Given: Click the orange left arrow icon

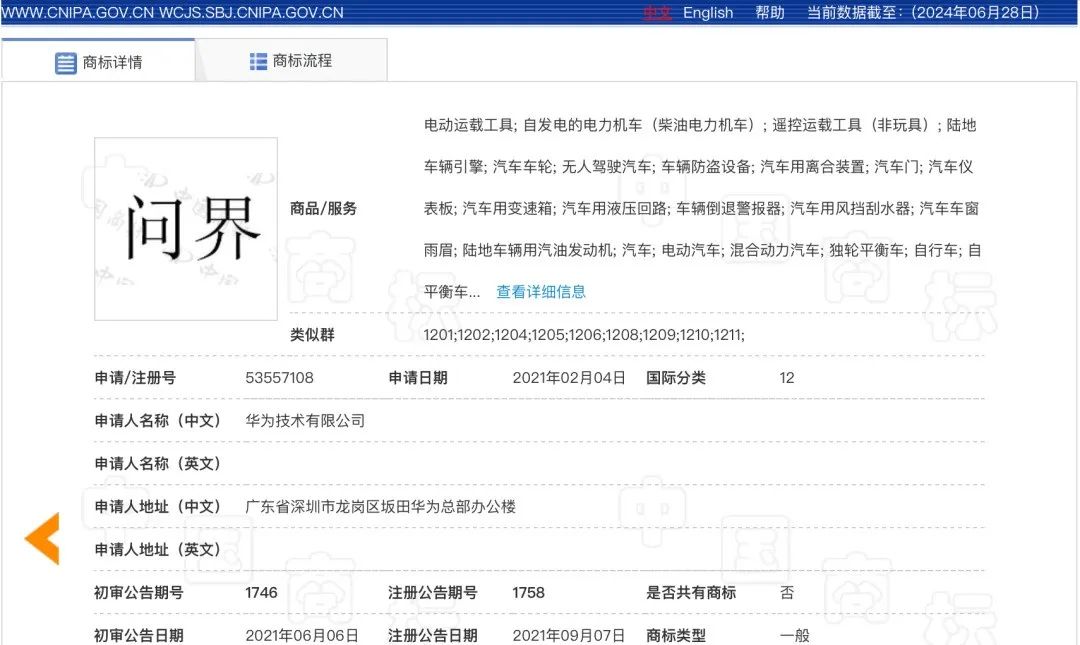Looking at the screenshot, I should (x=42, y=538).
